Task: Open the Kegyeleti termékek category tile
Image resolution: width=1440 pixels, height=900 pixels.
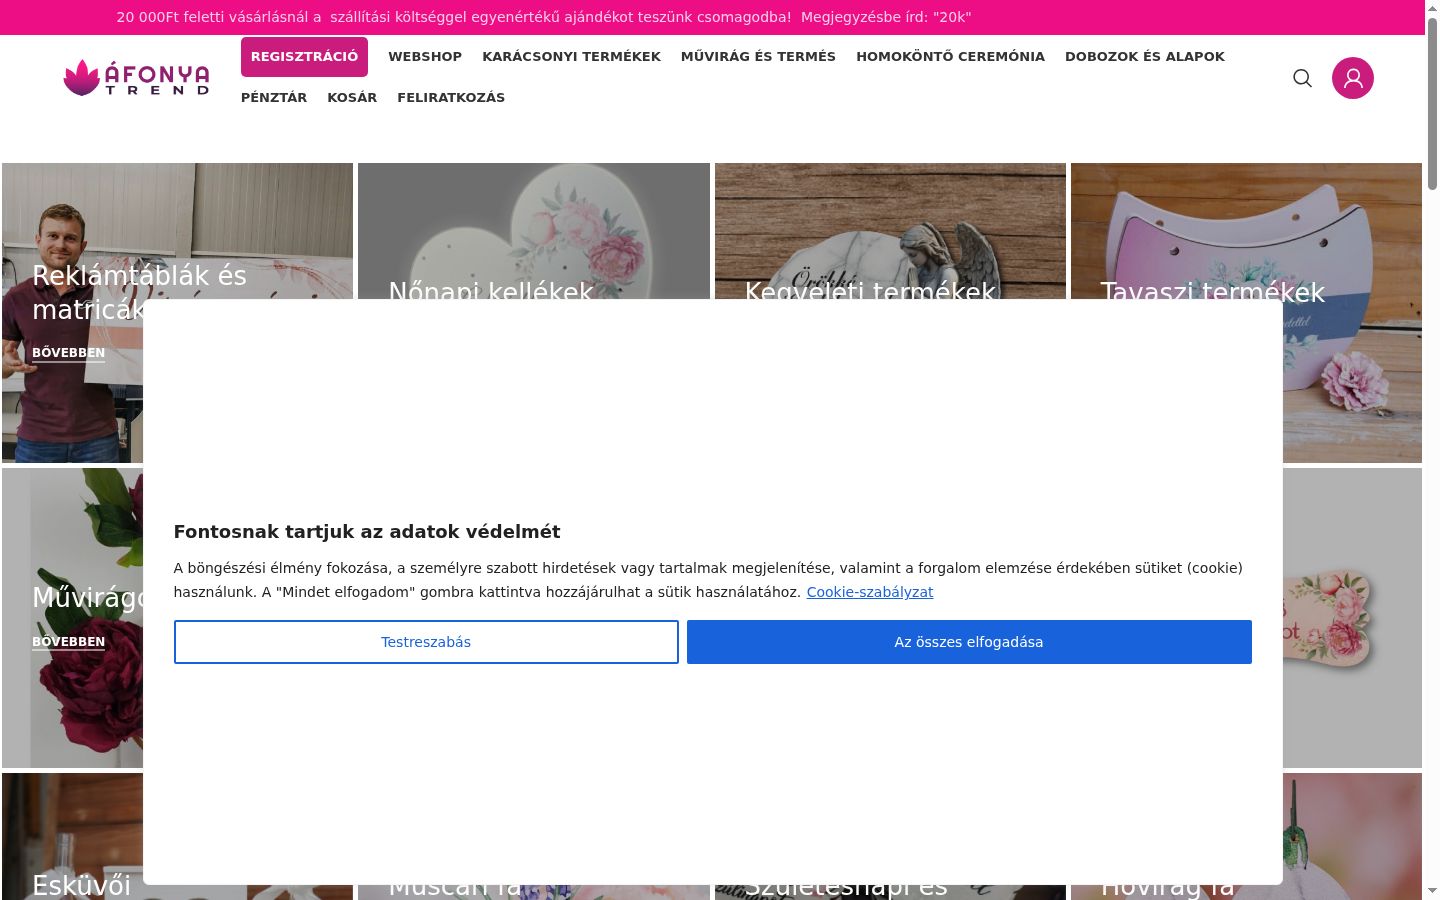Action: 890,232
